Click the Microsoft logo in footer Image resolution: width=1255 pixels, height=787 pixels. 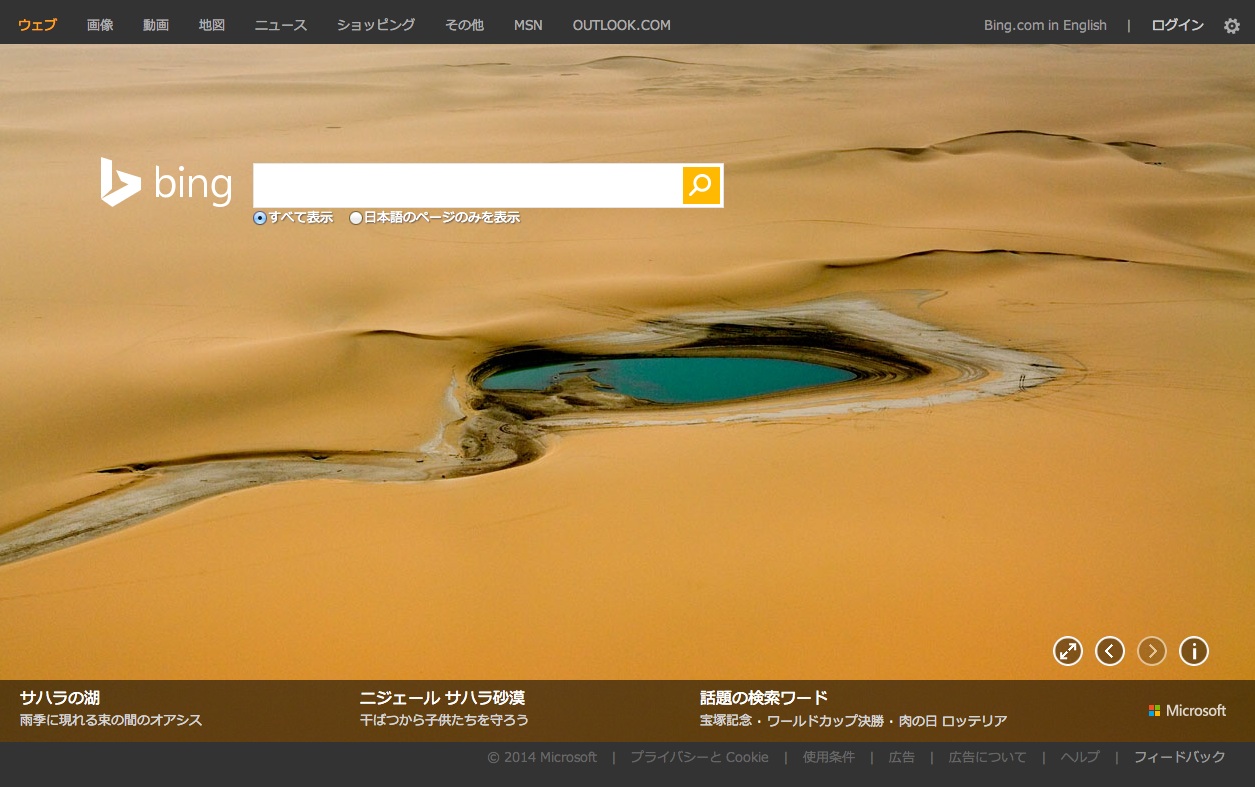click(x=1187, y=710)
